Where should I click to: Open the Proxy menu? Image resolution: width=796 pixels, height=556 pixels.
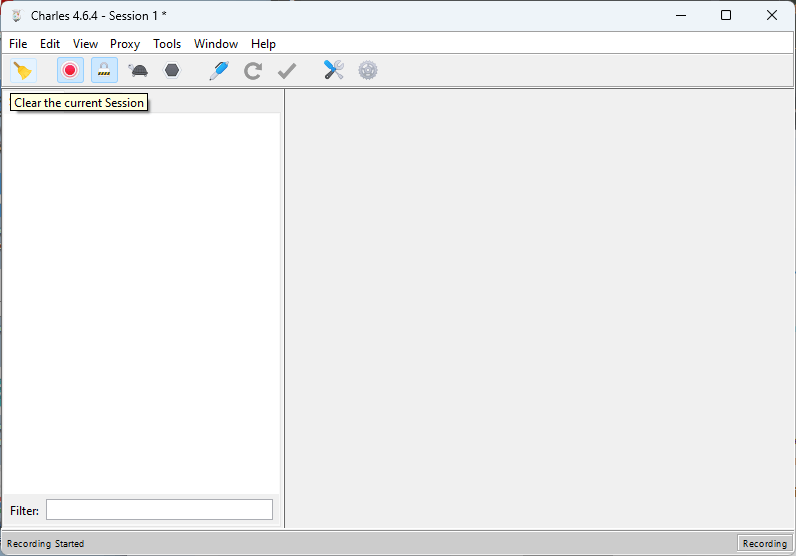click(x=125, y=44)
